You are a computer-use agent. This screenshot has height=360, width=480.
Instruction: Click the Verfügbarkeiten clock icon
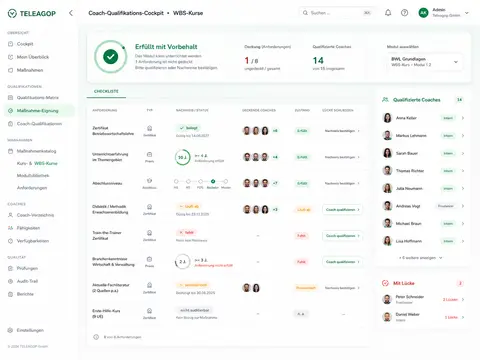[10, 241]
